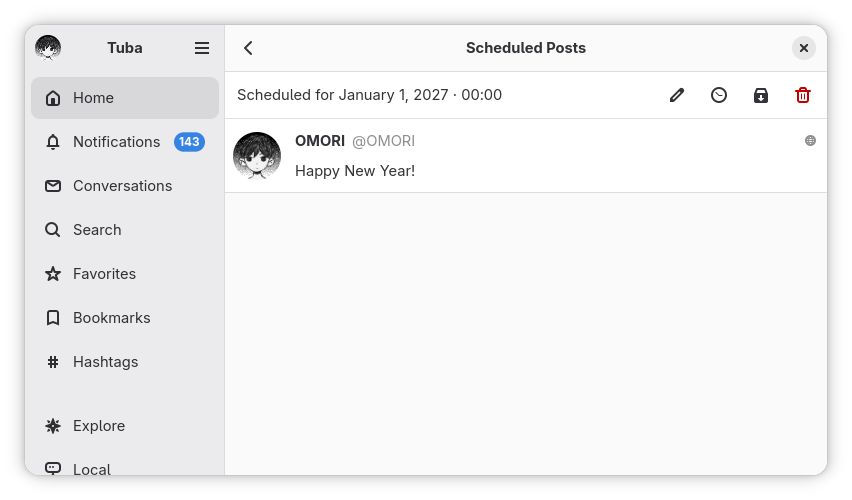The height and width of the screenshot is (500, 852).
Task: Click the globe visibility icon on the post
Action: 810,141
